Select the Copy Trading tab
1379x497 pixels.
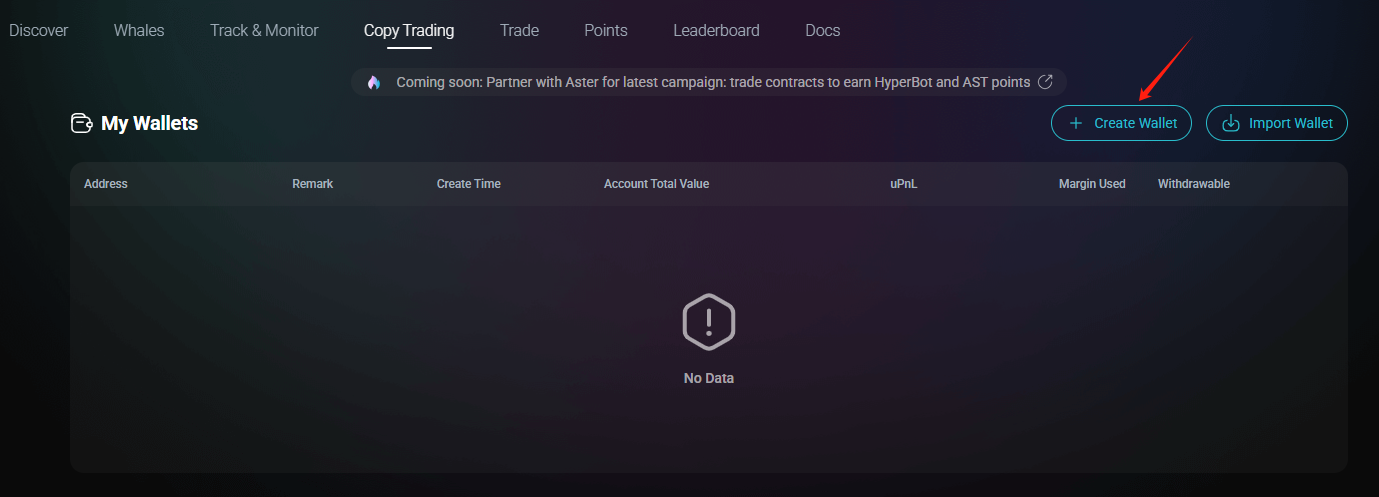(409, 30)
